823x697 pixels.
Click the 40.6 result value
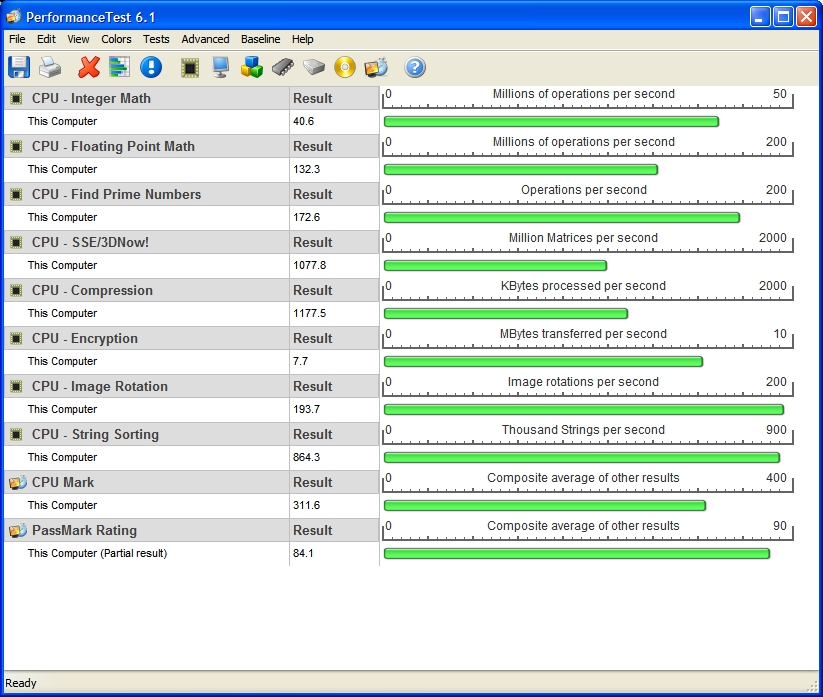point(303,121)
